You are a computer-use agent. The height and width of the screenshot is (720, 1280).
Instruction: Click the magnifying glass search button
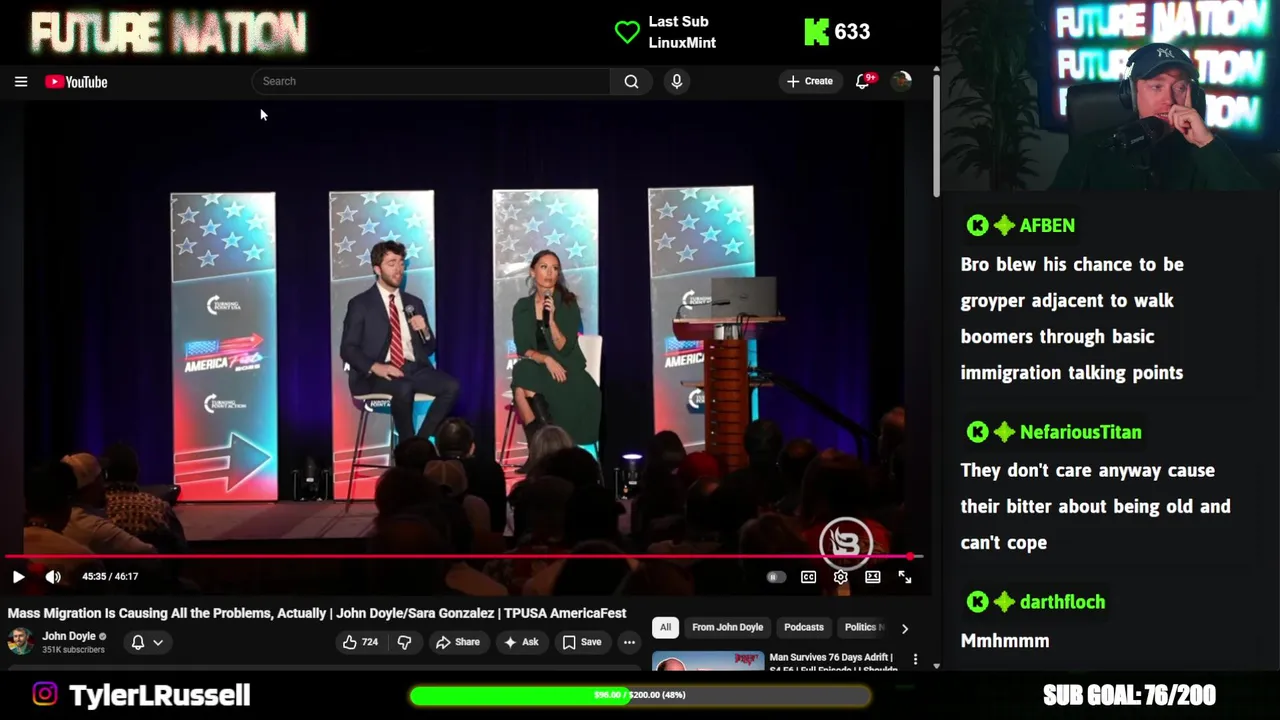click(631, 81)
